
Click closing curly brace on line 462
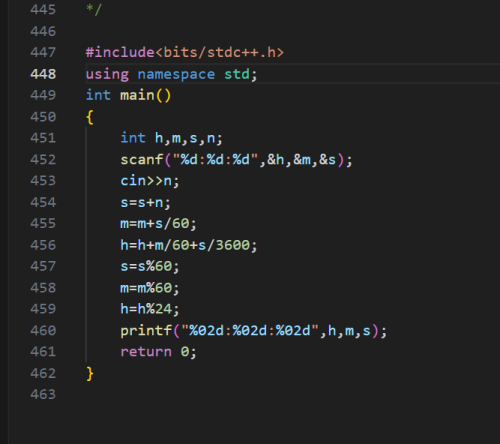90,373
